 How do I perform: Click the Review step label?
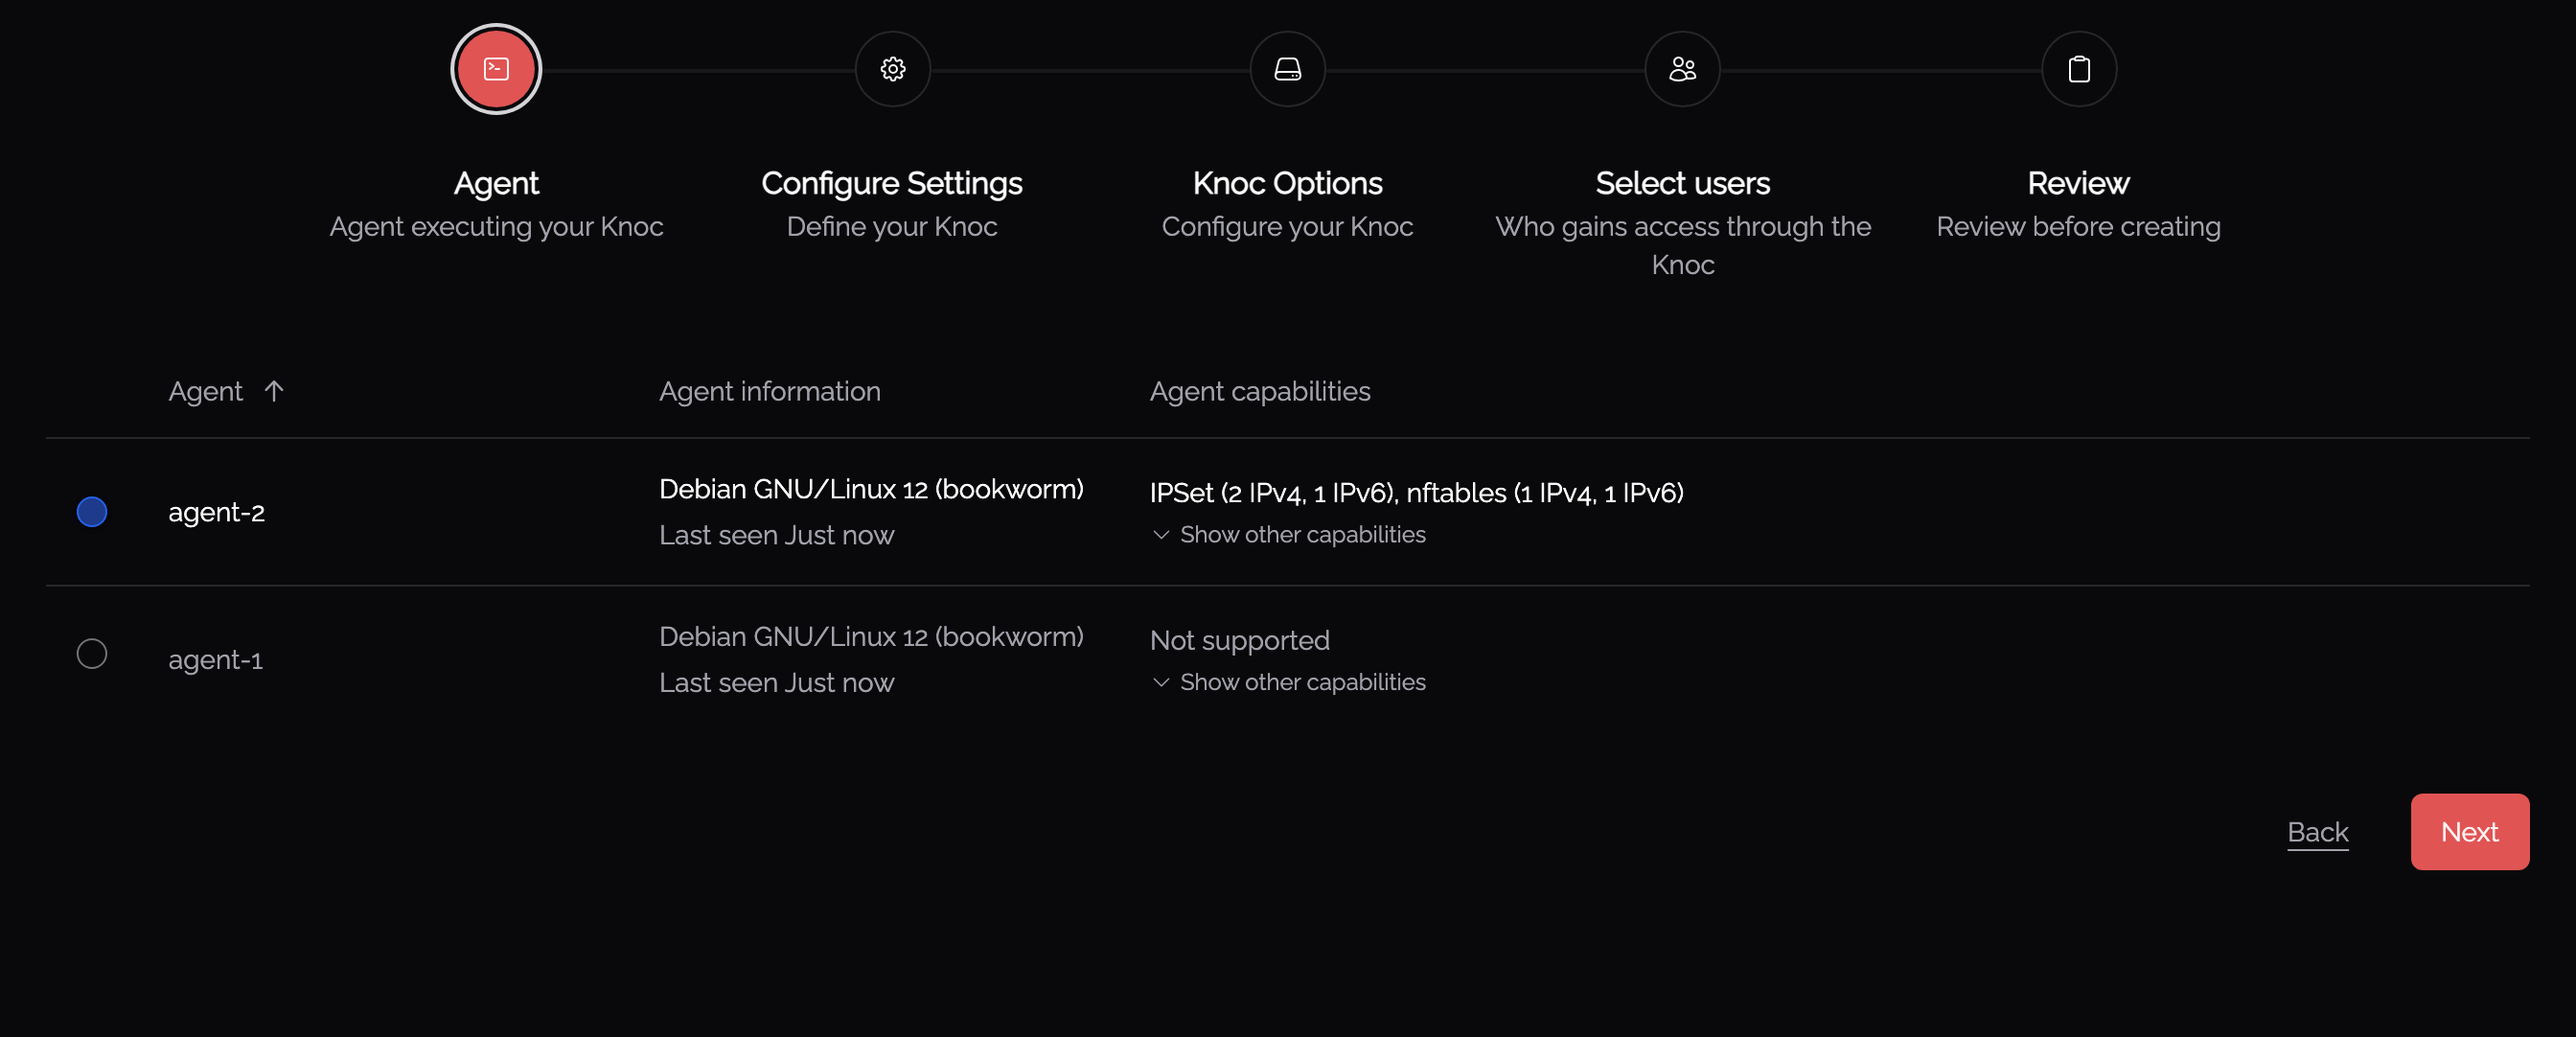point(2078,184)
